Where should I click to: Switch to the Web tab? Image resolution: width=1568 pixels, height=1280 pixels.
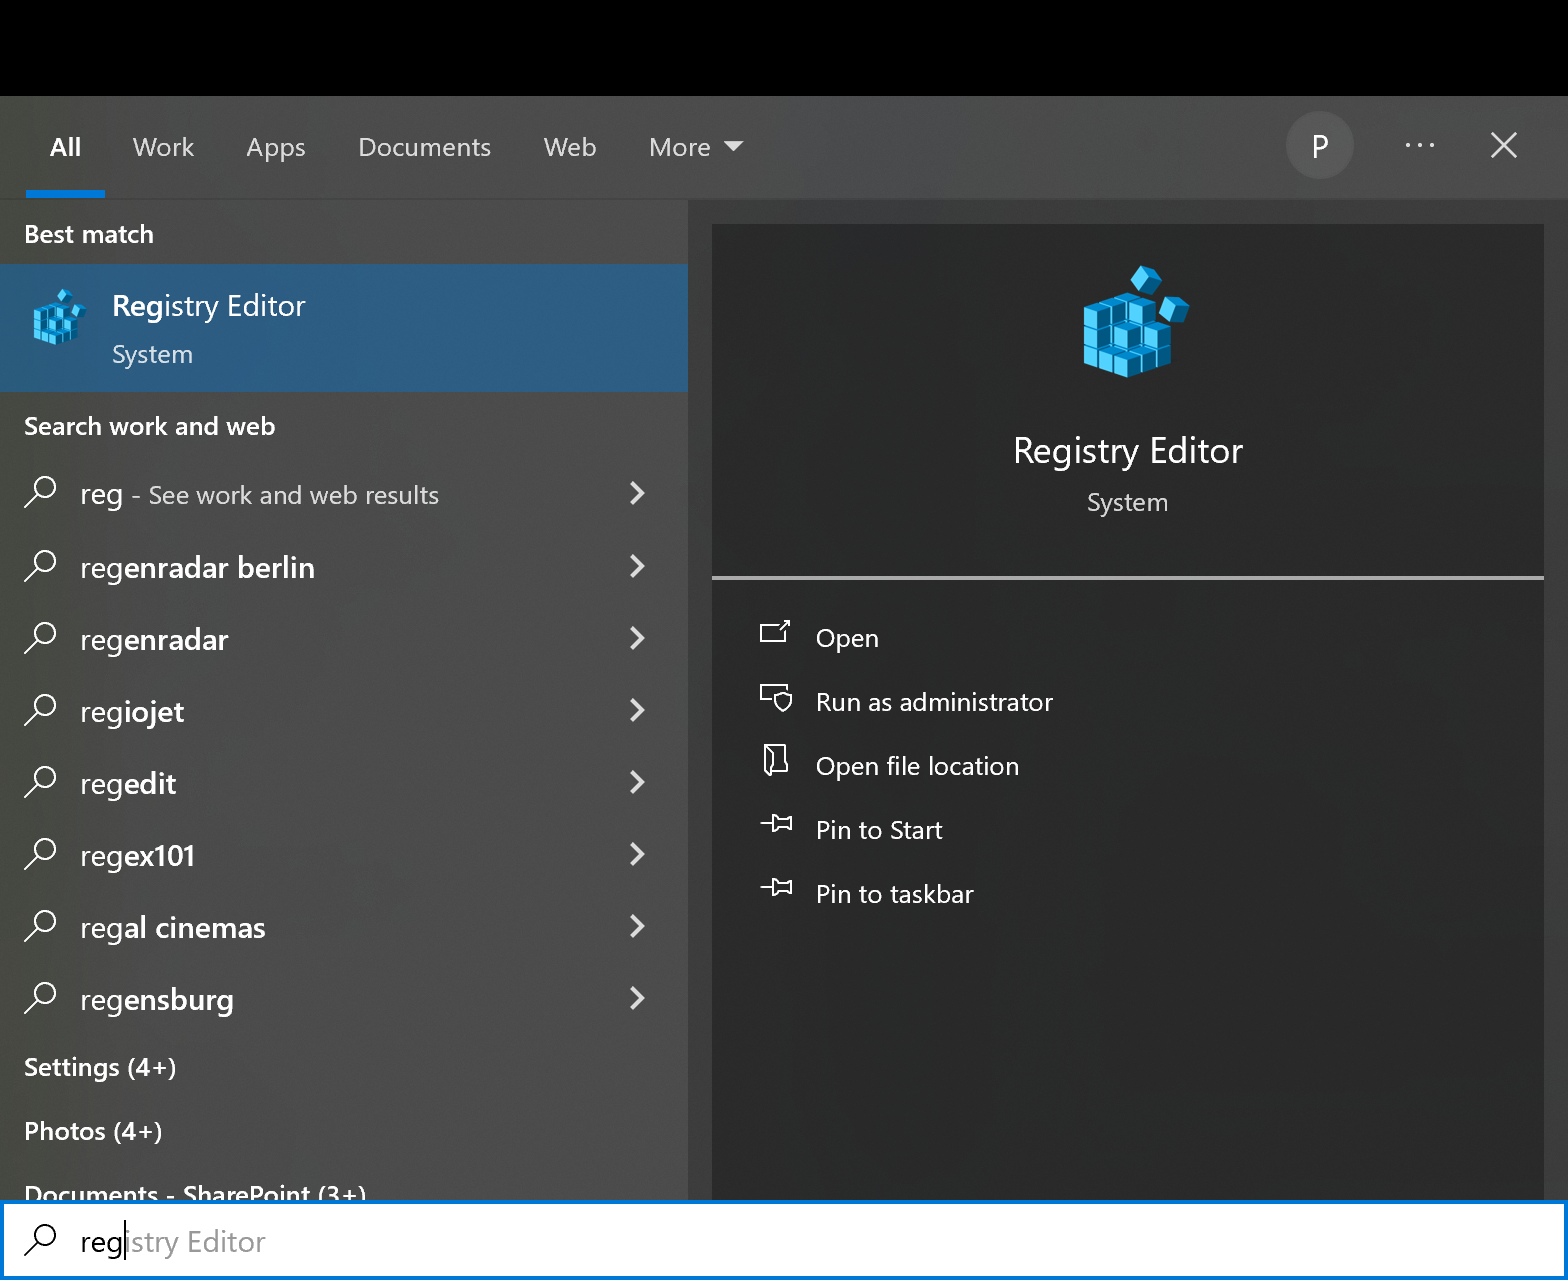[x=570, y=147]
